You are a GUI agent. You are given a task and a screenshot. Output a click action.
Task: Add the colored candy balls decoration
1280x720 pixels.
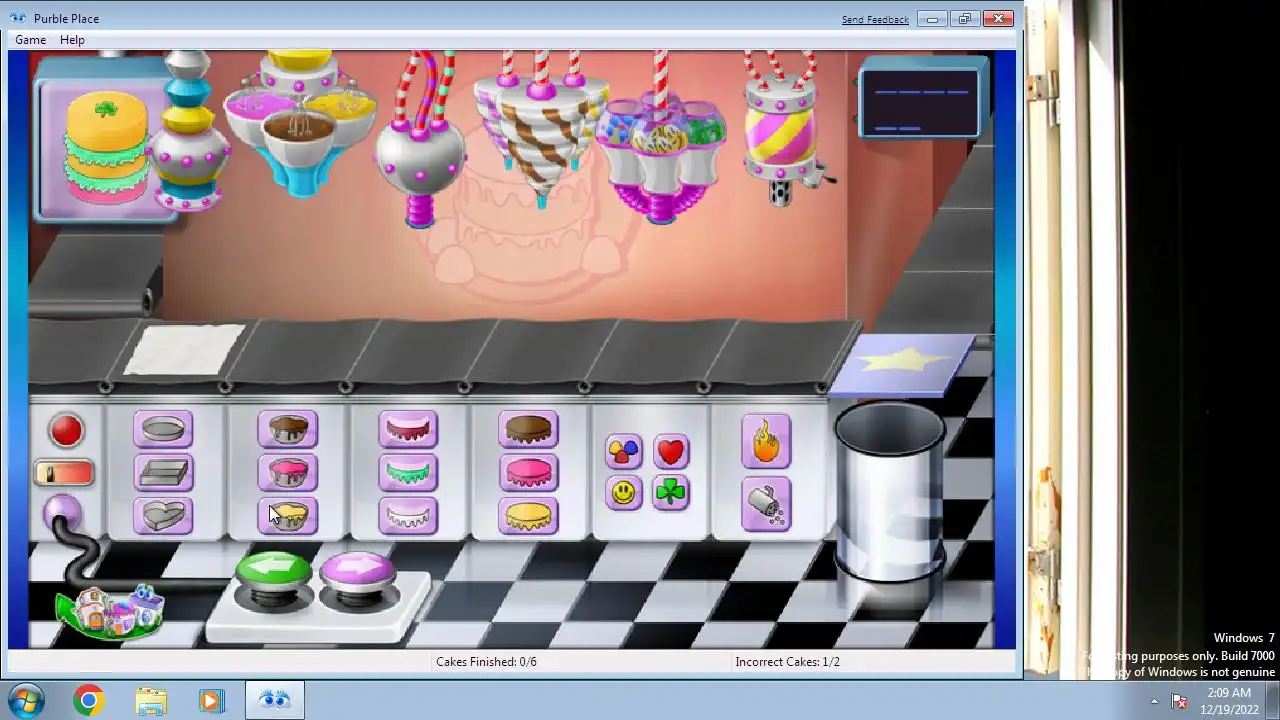click(624, 452)
